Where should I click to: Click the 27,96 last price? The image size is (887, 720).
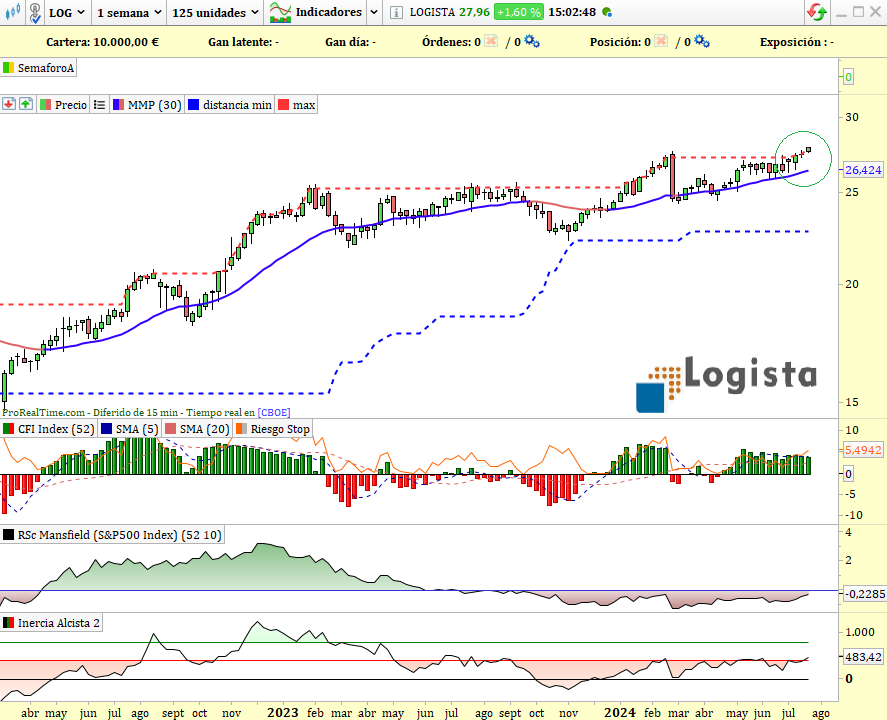click(x=474, y=12)
